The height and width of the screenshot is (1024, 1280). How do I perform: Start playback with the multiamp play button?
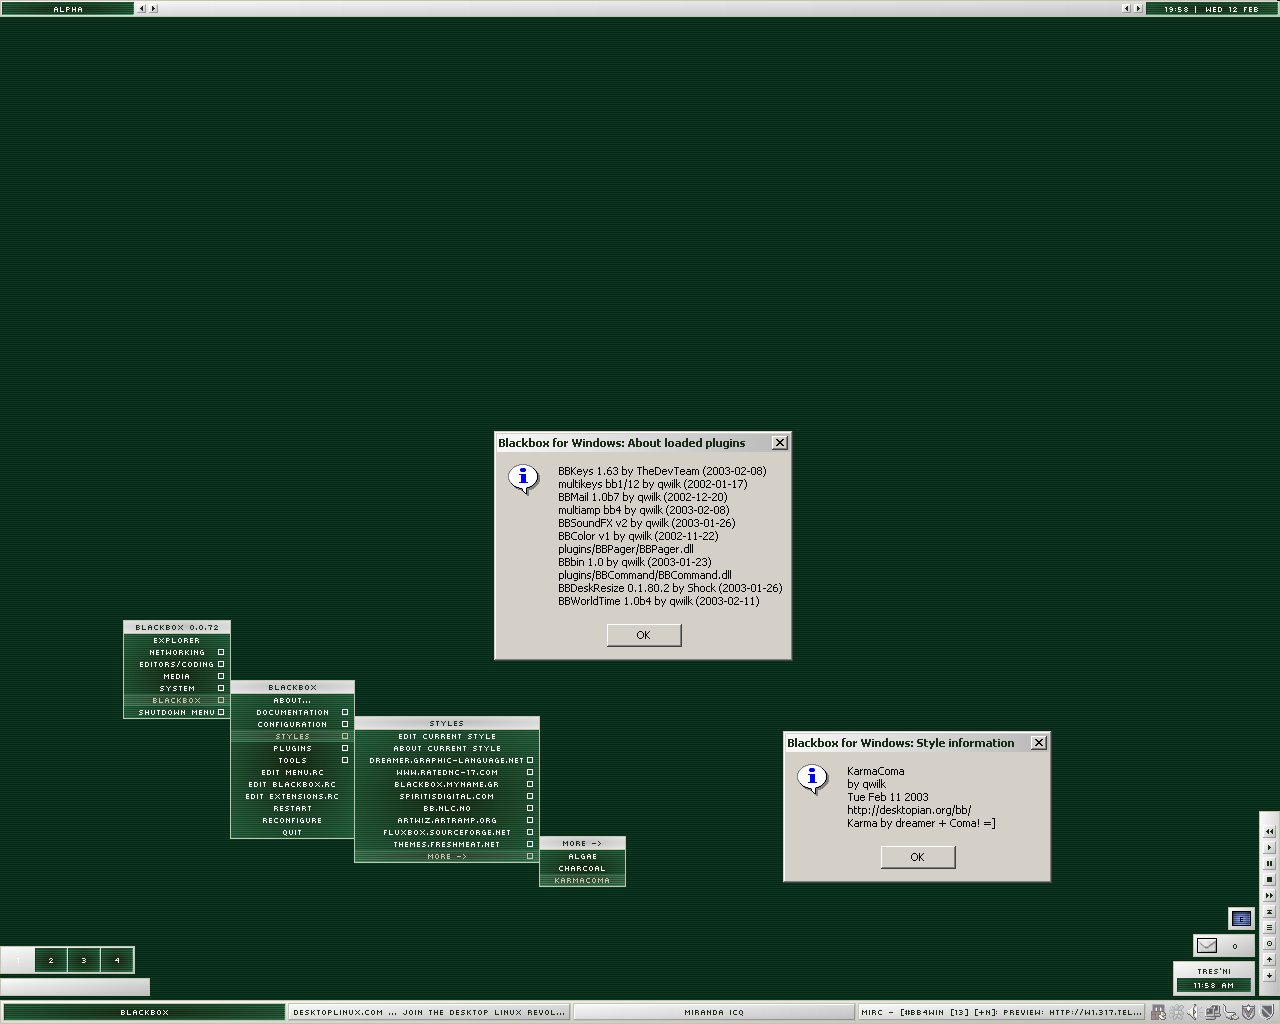pos(1270,848)
